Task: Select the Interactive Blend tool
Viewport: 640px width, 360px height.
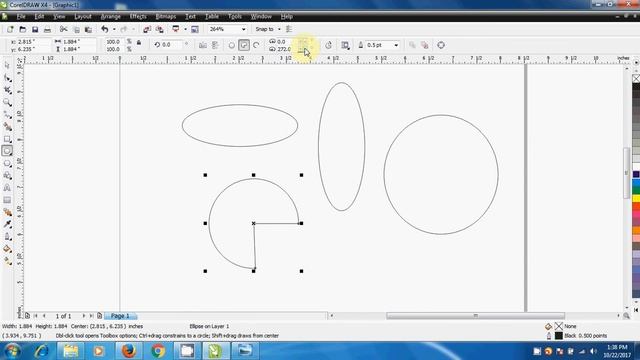Action: (x=7, y=212)
